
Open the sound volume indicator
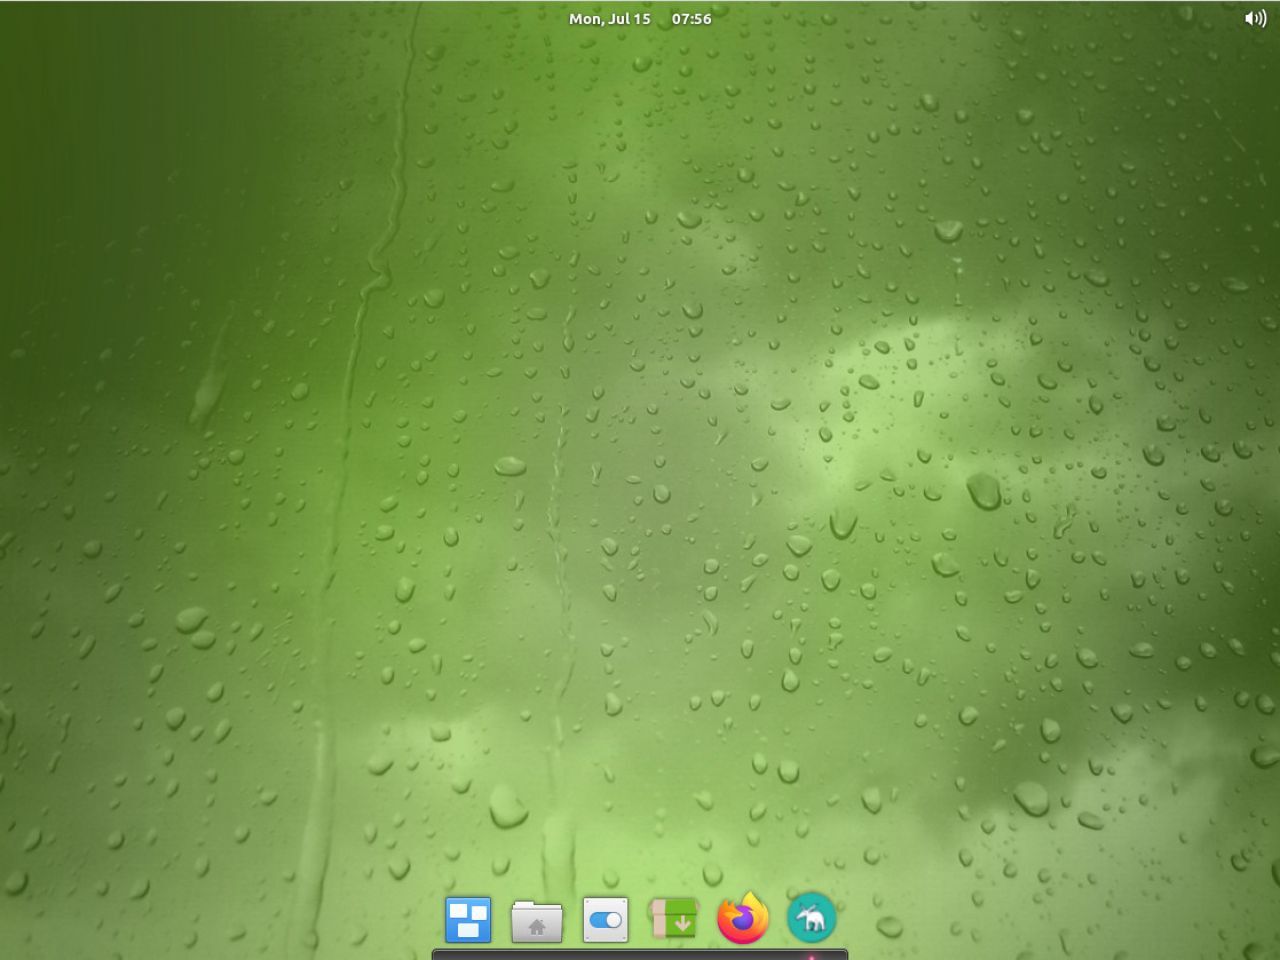1255,18
